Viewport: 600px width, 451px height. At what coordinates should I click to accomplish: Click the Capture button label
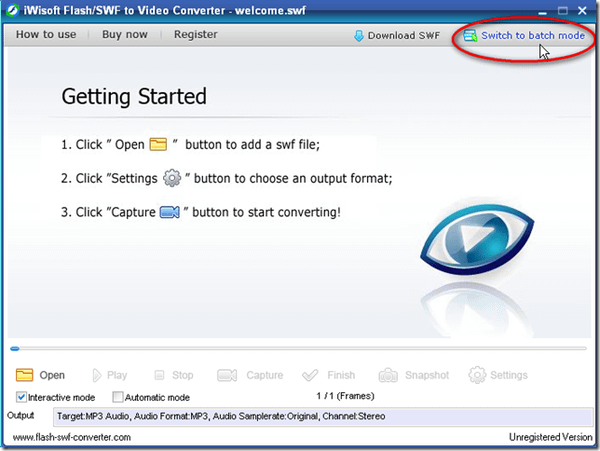[265, 375]
